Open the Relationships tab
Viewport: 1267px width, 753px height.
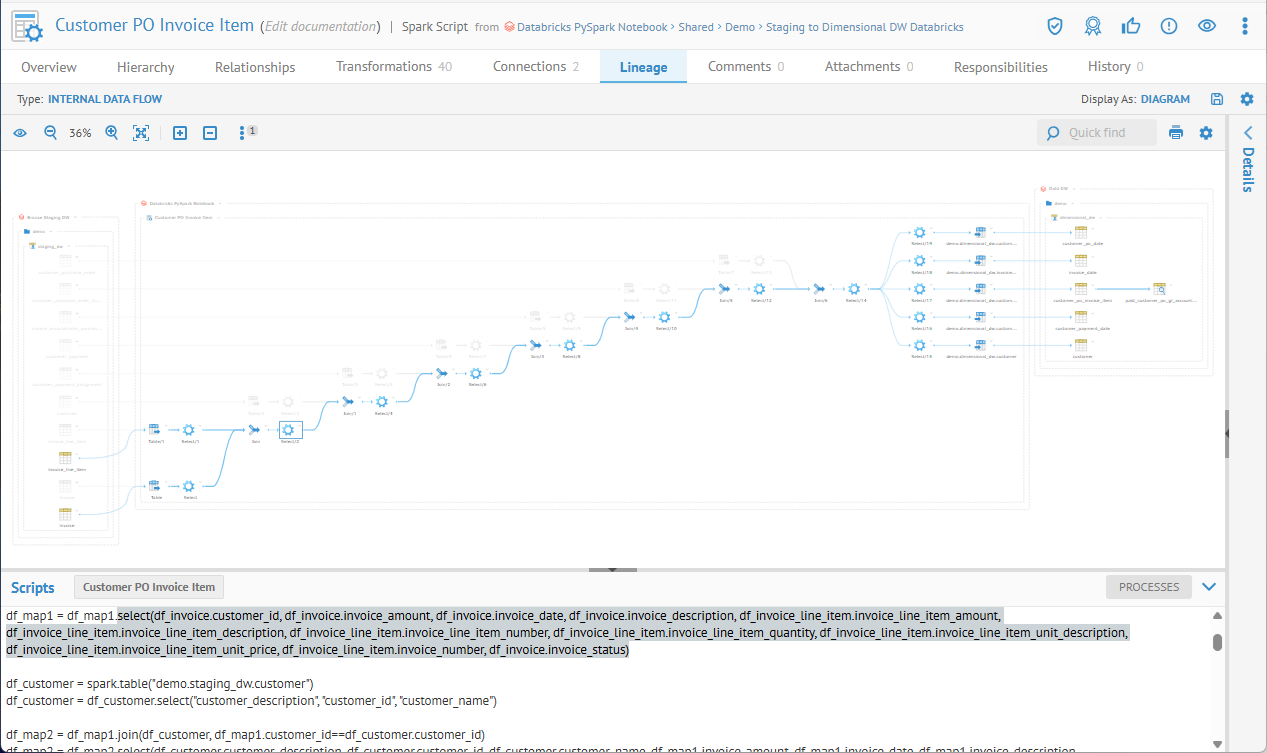pyautogui.click(x=255, y=67)
